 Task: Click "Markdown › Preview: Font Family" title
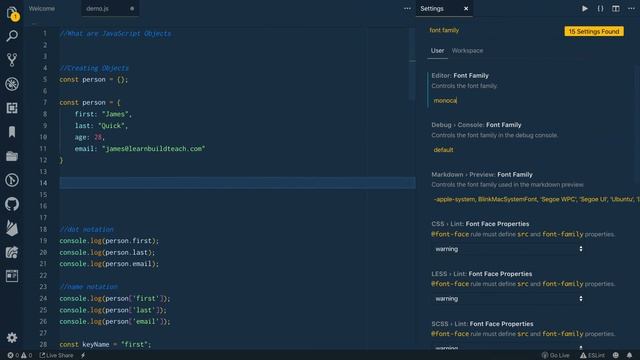pos(482,174)
